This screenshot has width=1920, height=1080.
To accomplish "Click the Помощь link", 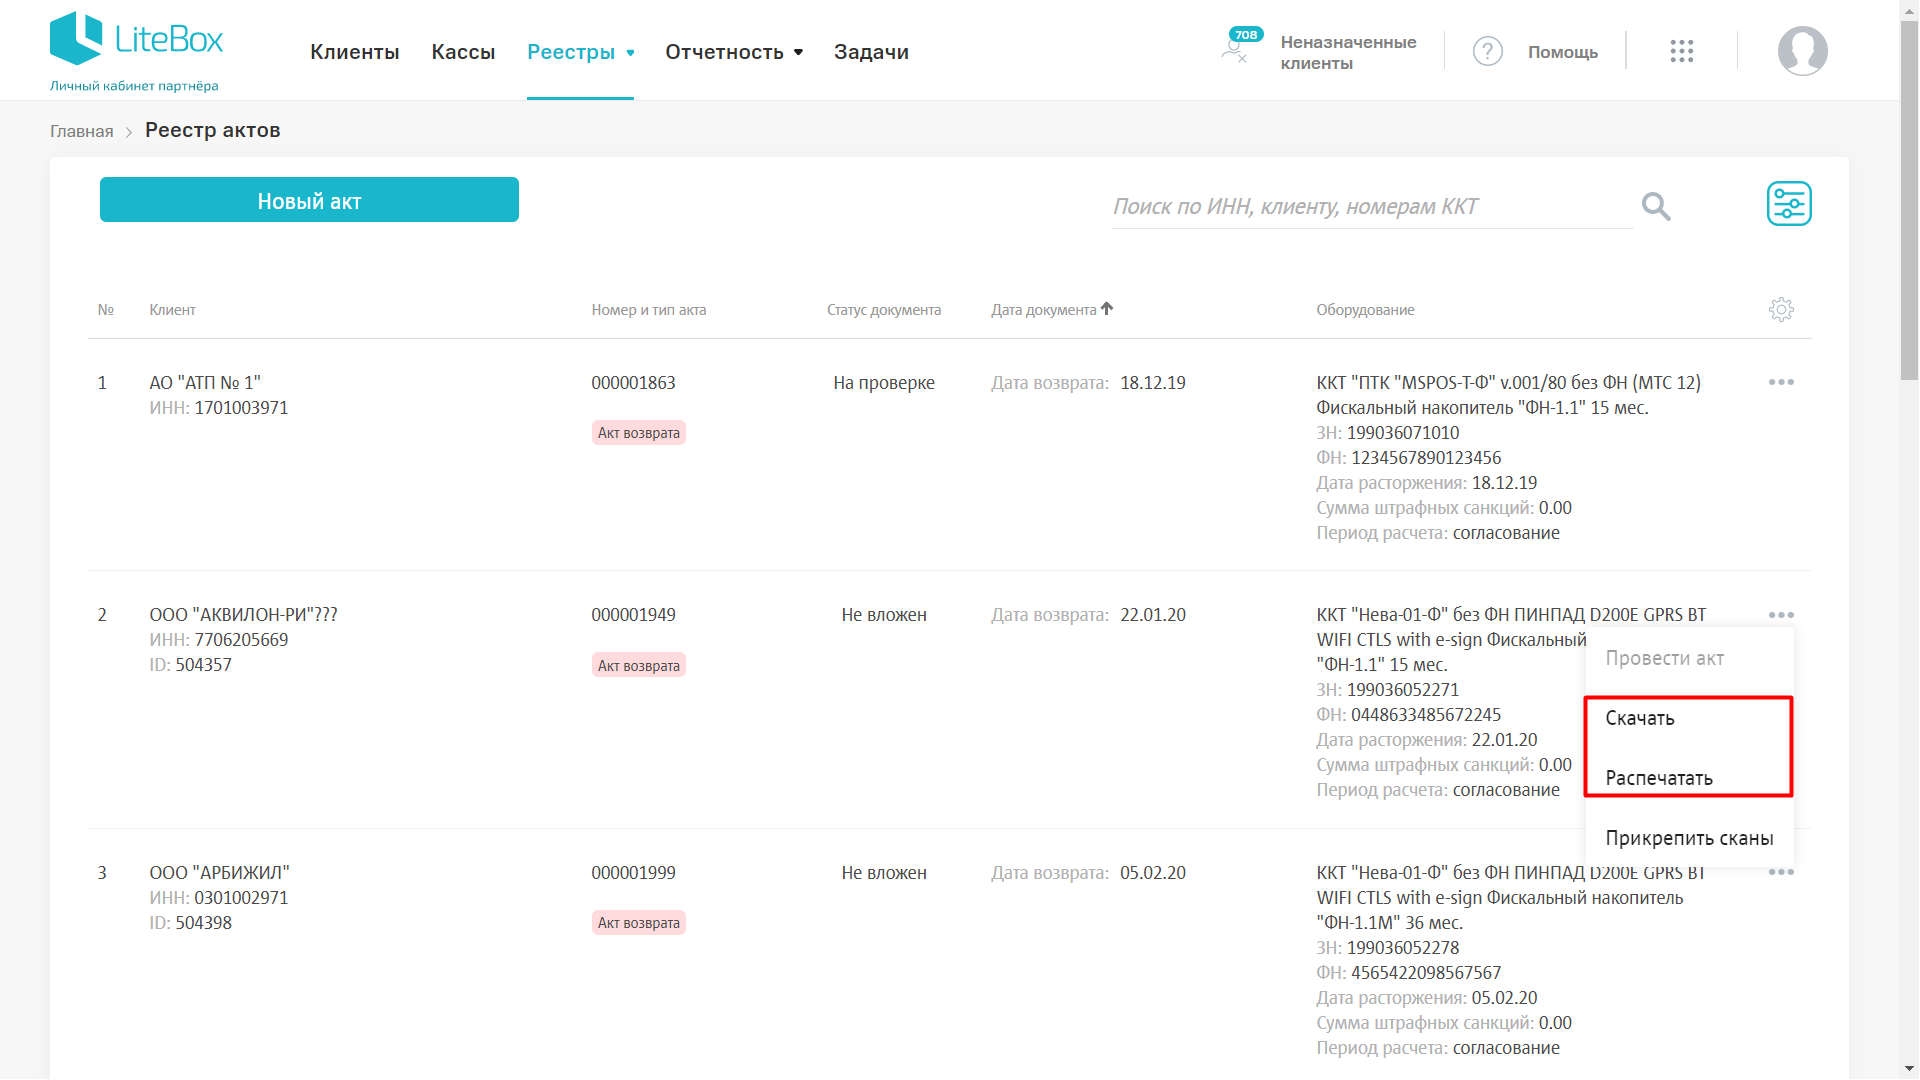I will 1562,52.
